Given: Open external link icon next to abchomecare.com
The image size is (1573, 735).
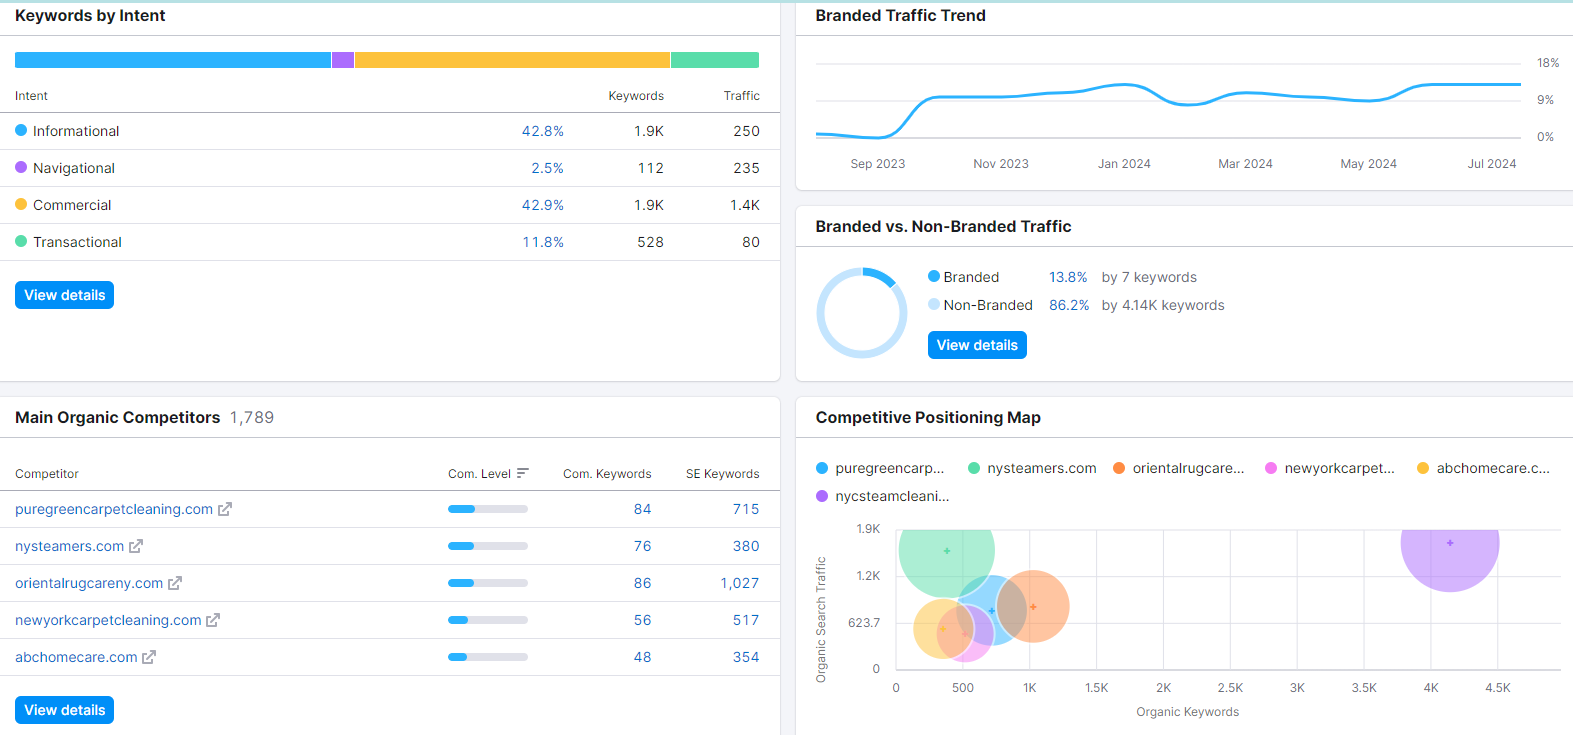Looking at the screenshot, I should (149, 657).
